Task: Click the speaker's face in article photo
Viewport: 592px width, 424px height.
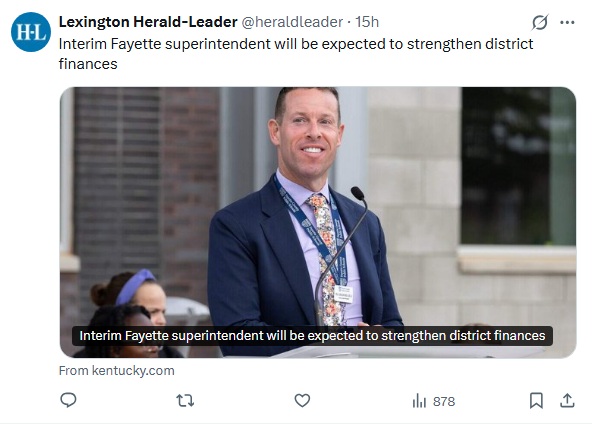Action: (x=310, y=132)
